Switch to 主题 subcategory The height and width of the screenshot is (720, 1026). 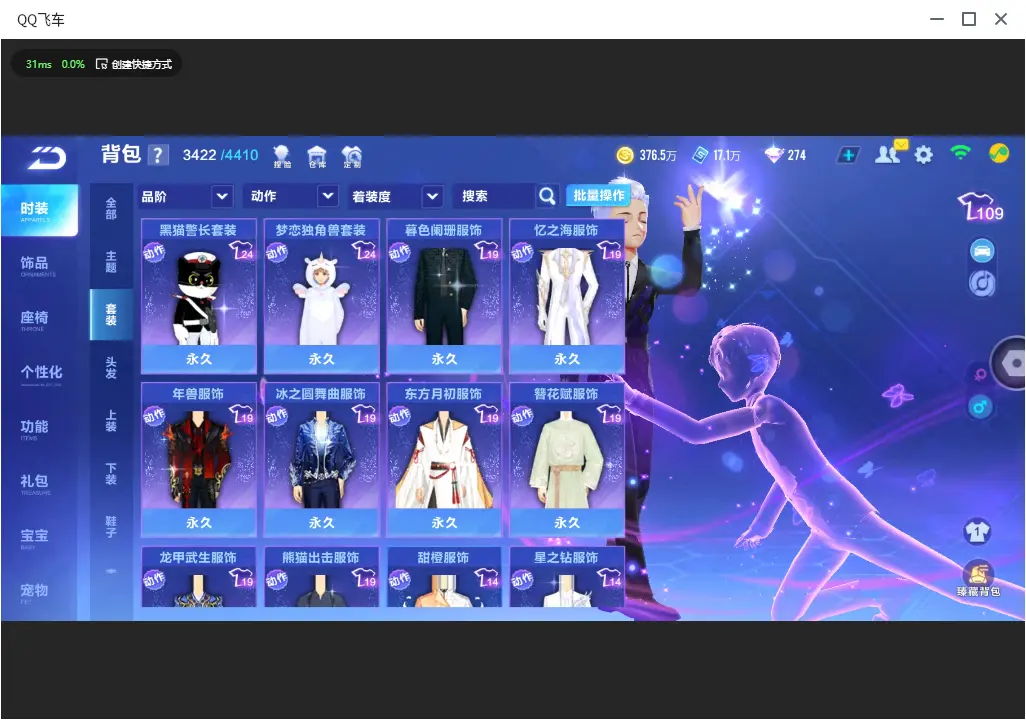pyautogui.click(x=111, y=262)
